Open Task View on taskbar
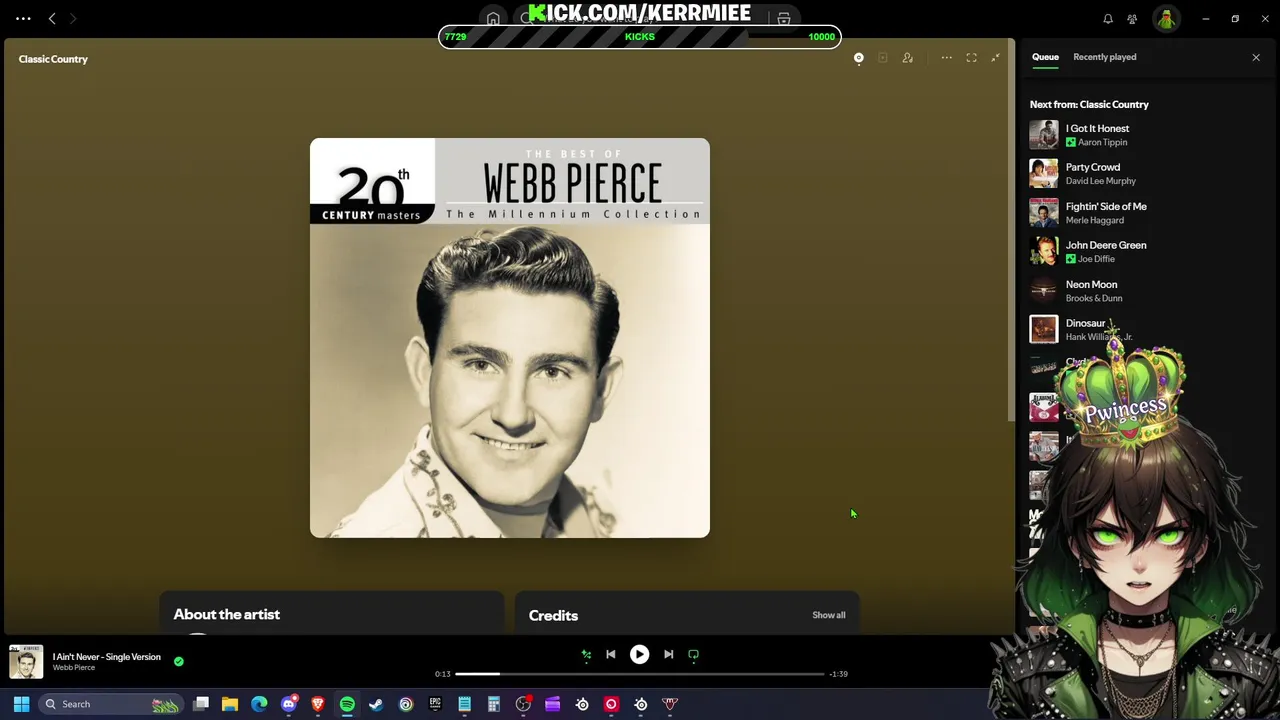Screen dimensions: 1280x720 (x=200, y=704)
